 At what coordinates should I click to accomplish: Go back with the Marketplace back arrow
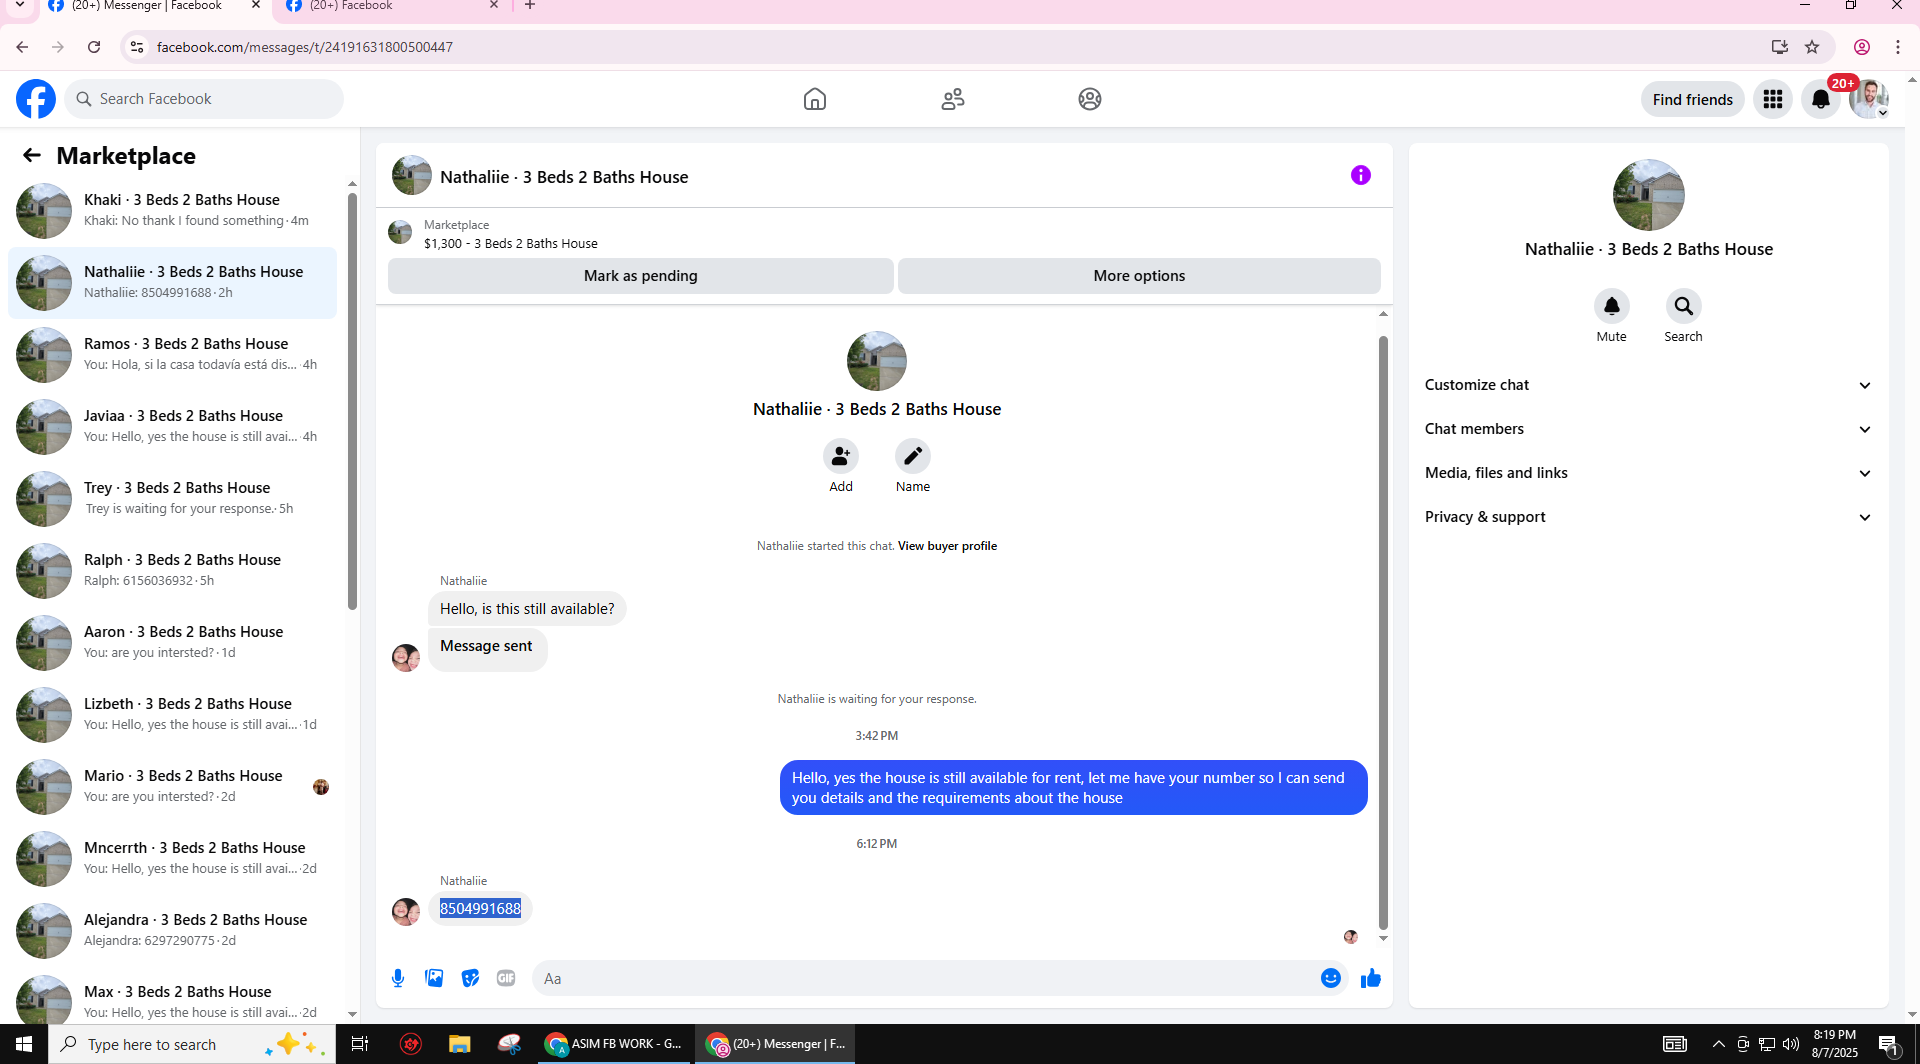pyautogui.click(x=32, y=155)
